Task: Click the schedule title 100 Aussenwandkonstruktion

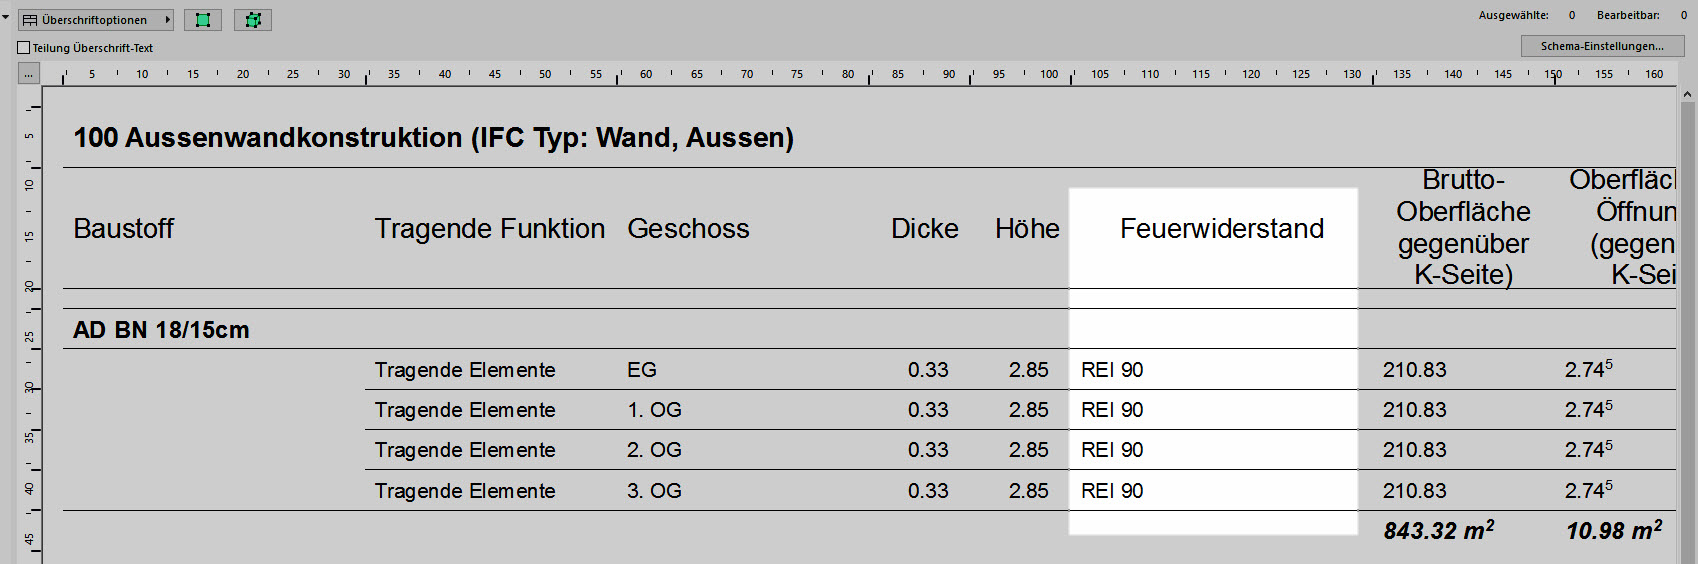Action: [433, 138]
